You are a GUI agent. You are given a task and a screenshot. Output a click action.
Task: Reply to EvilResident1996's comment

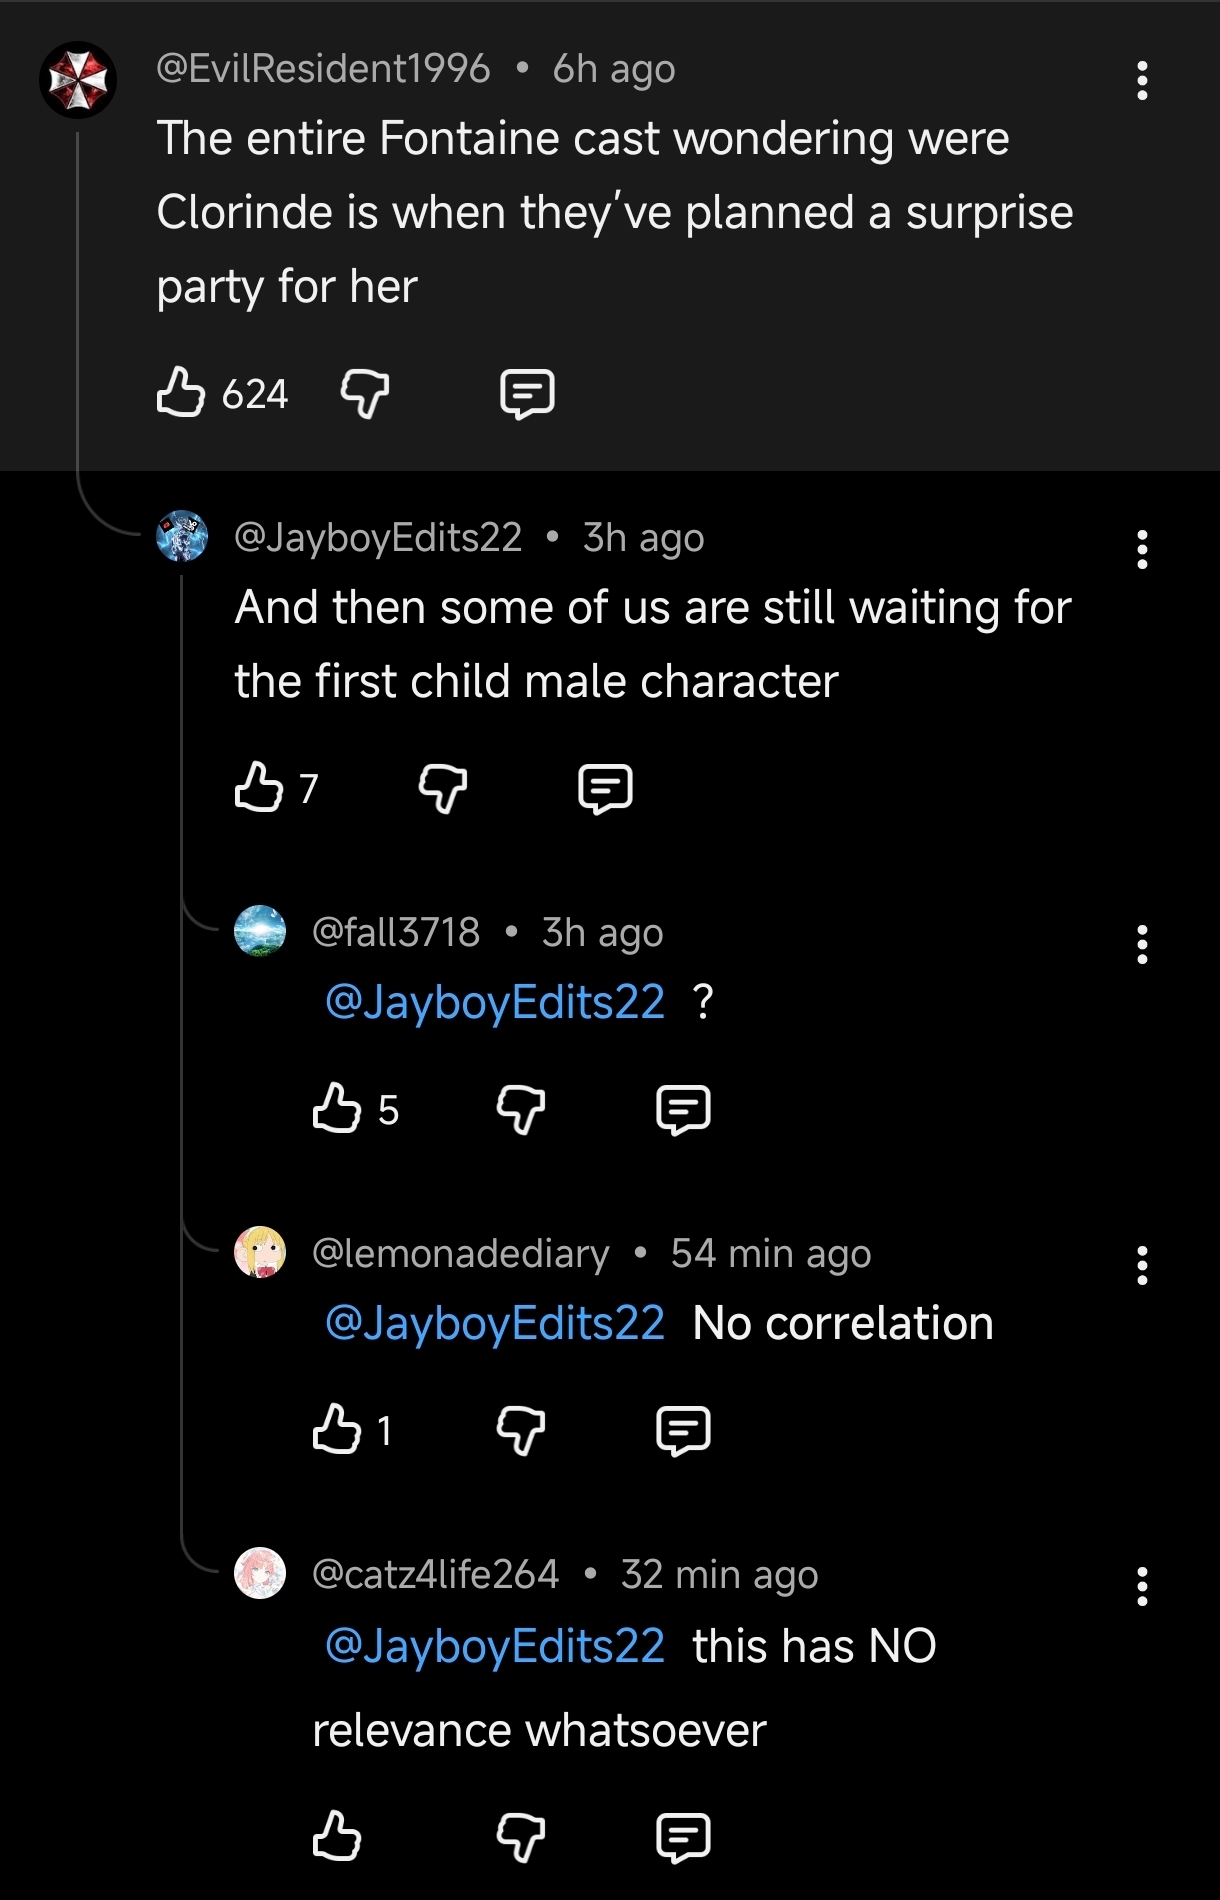[527, 393]
